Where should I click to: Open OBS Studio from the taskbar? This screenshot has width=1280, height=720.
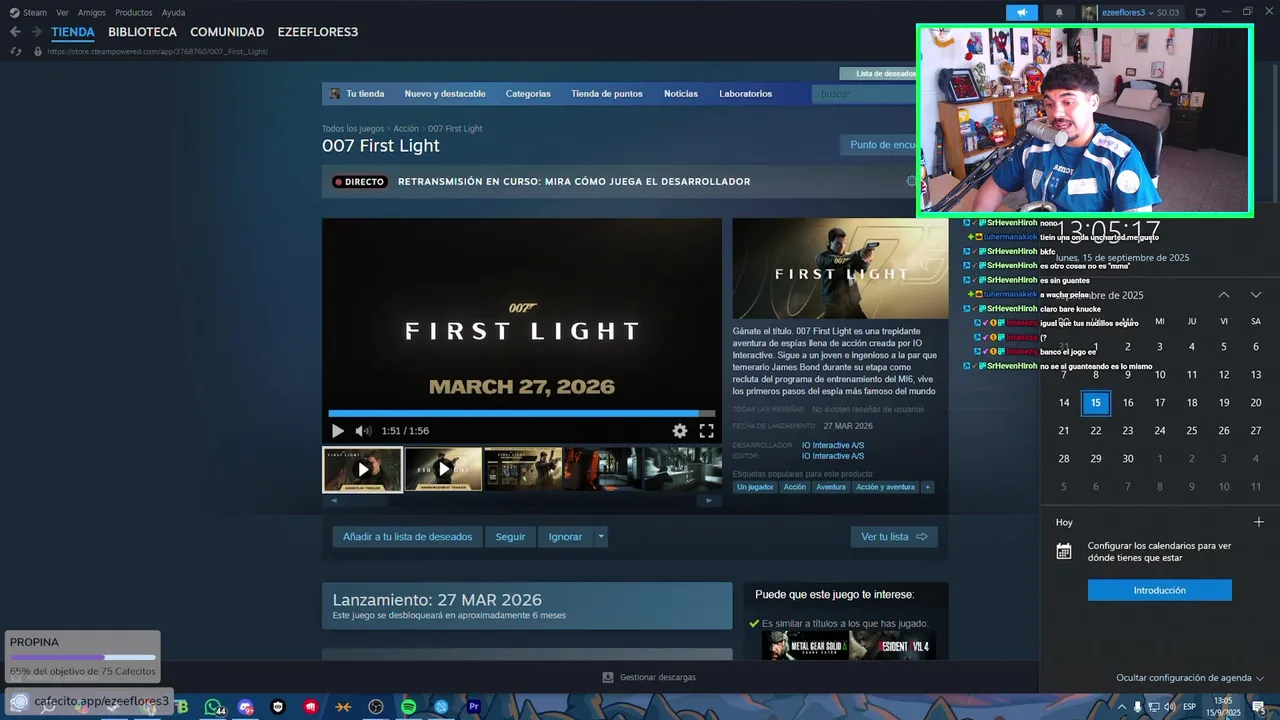coord(376,707)
